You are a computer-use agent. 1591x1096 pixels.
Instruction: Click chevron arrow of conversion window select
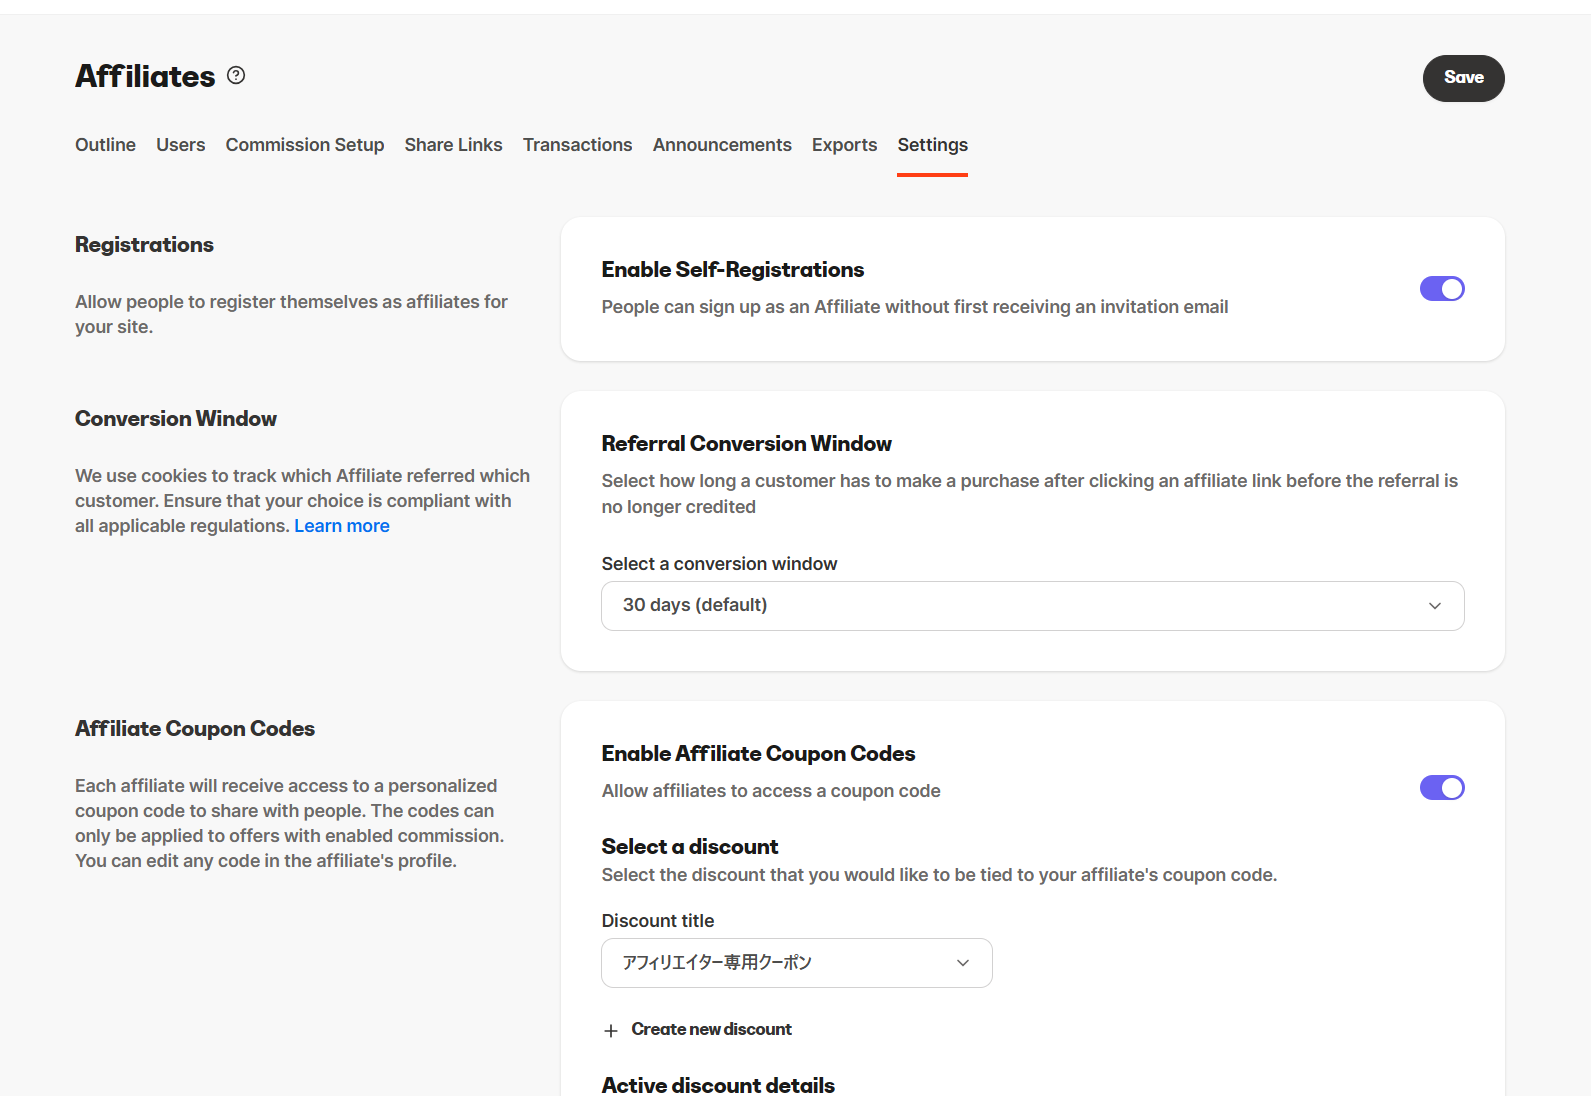click(x=1434, y=606)
